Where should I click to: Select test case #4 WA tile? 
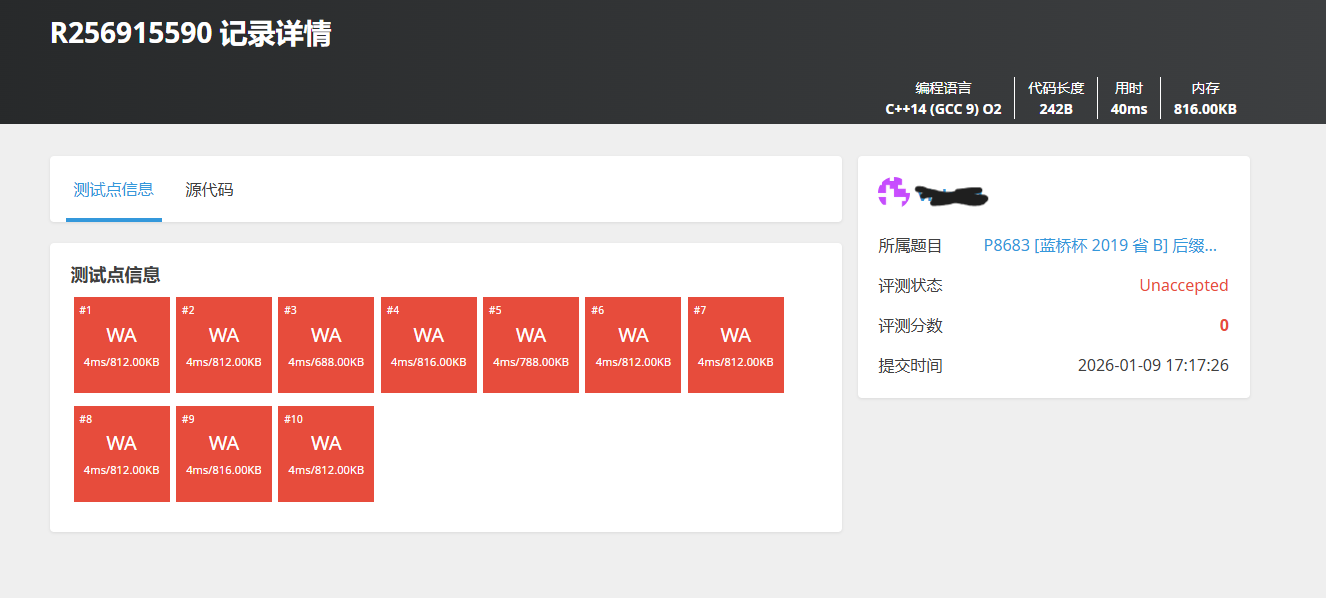click(429, 345)
